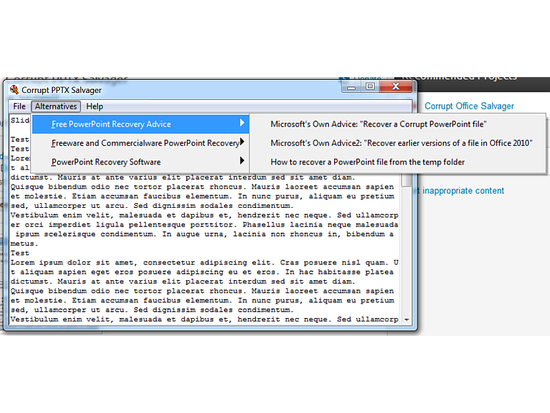Select Freeware and Commercialware PowerPoint Recovery item
The width and height of the screenshot is (550, 413).
point(141,143)
